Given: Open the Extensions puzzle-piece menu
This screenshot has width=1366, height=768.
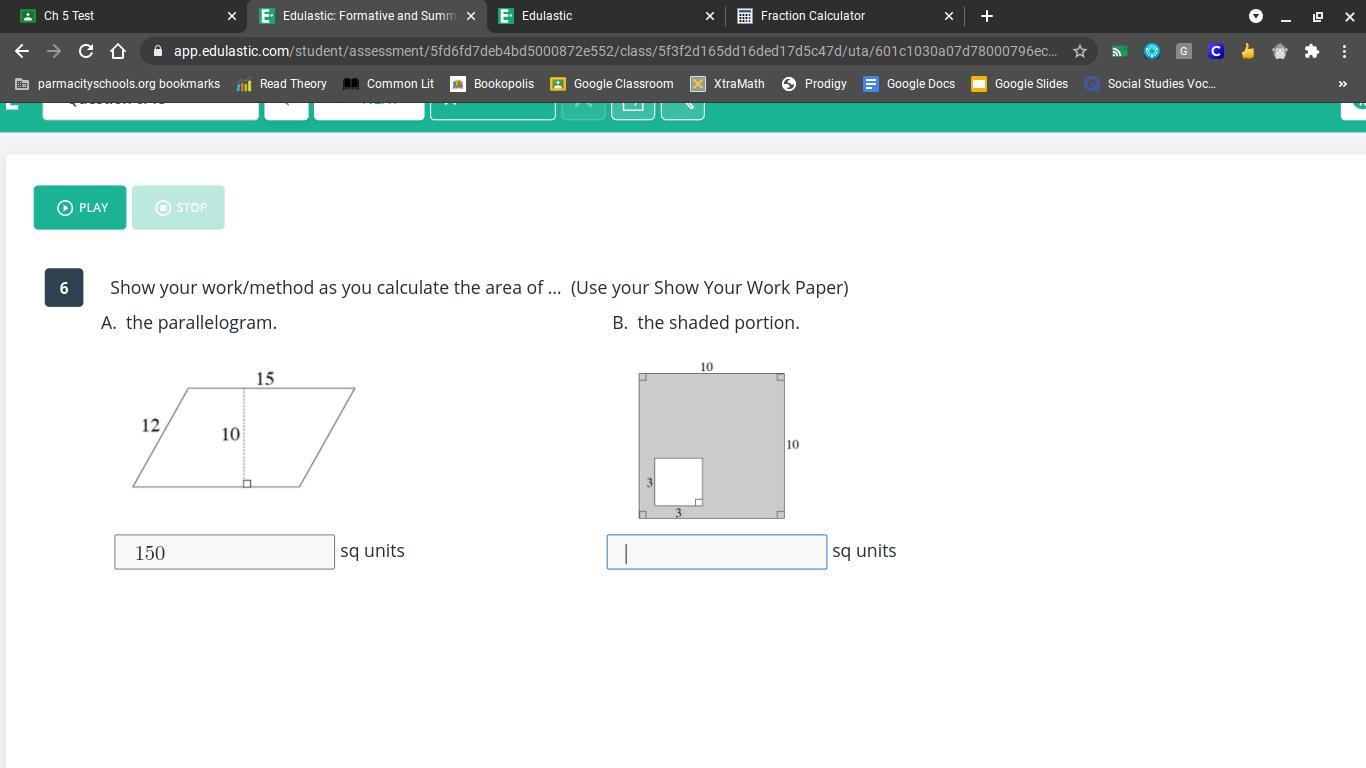Looking at the screenshot, I should click(x=1312, y=51).
